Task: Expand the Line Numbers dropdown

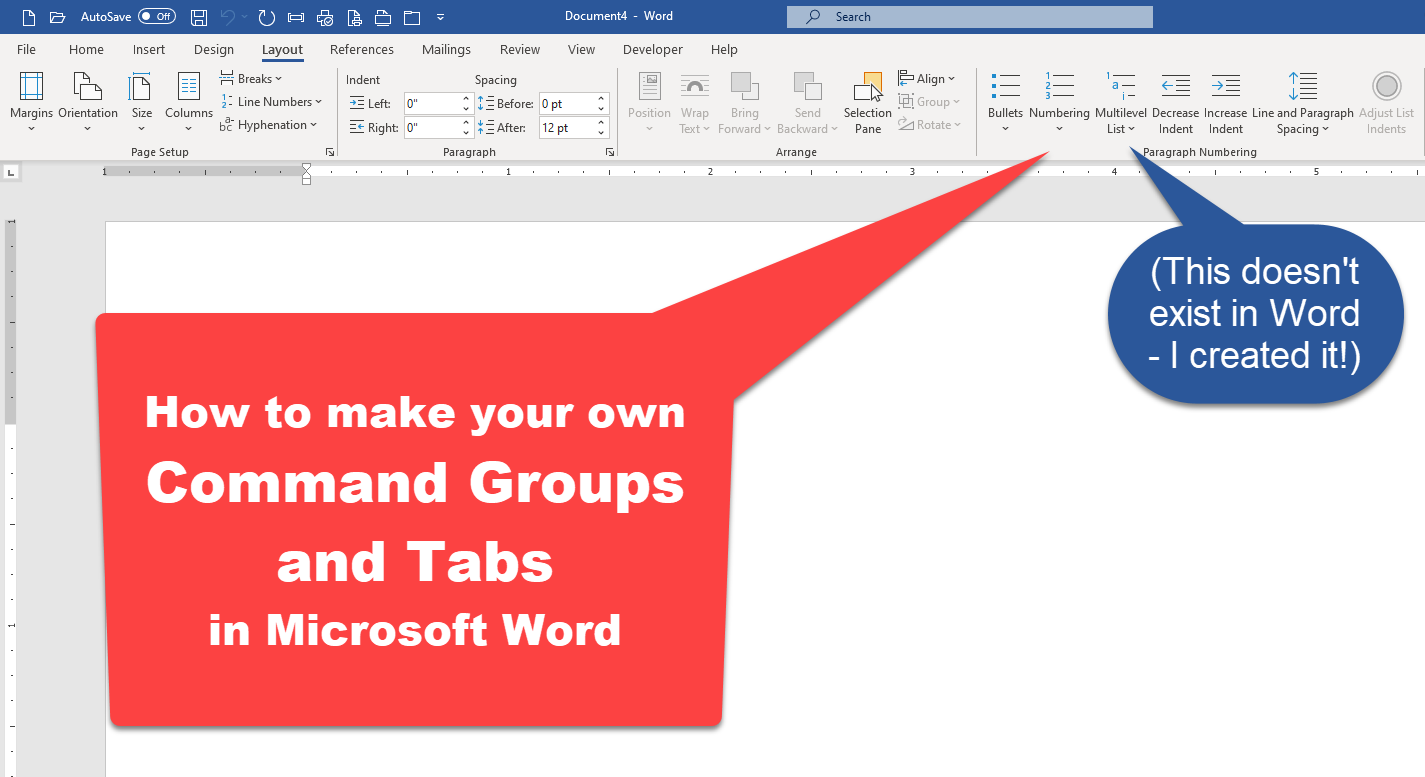Action: click(271, 102)
